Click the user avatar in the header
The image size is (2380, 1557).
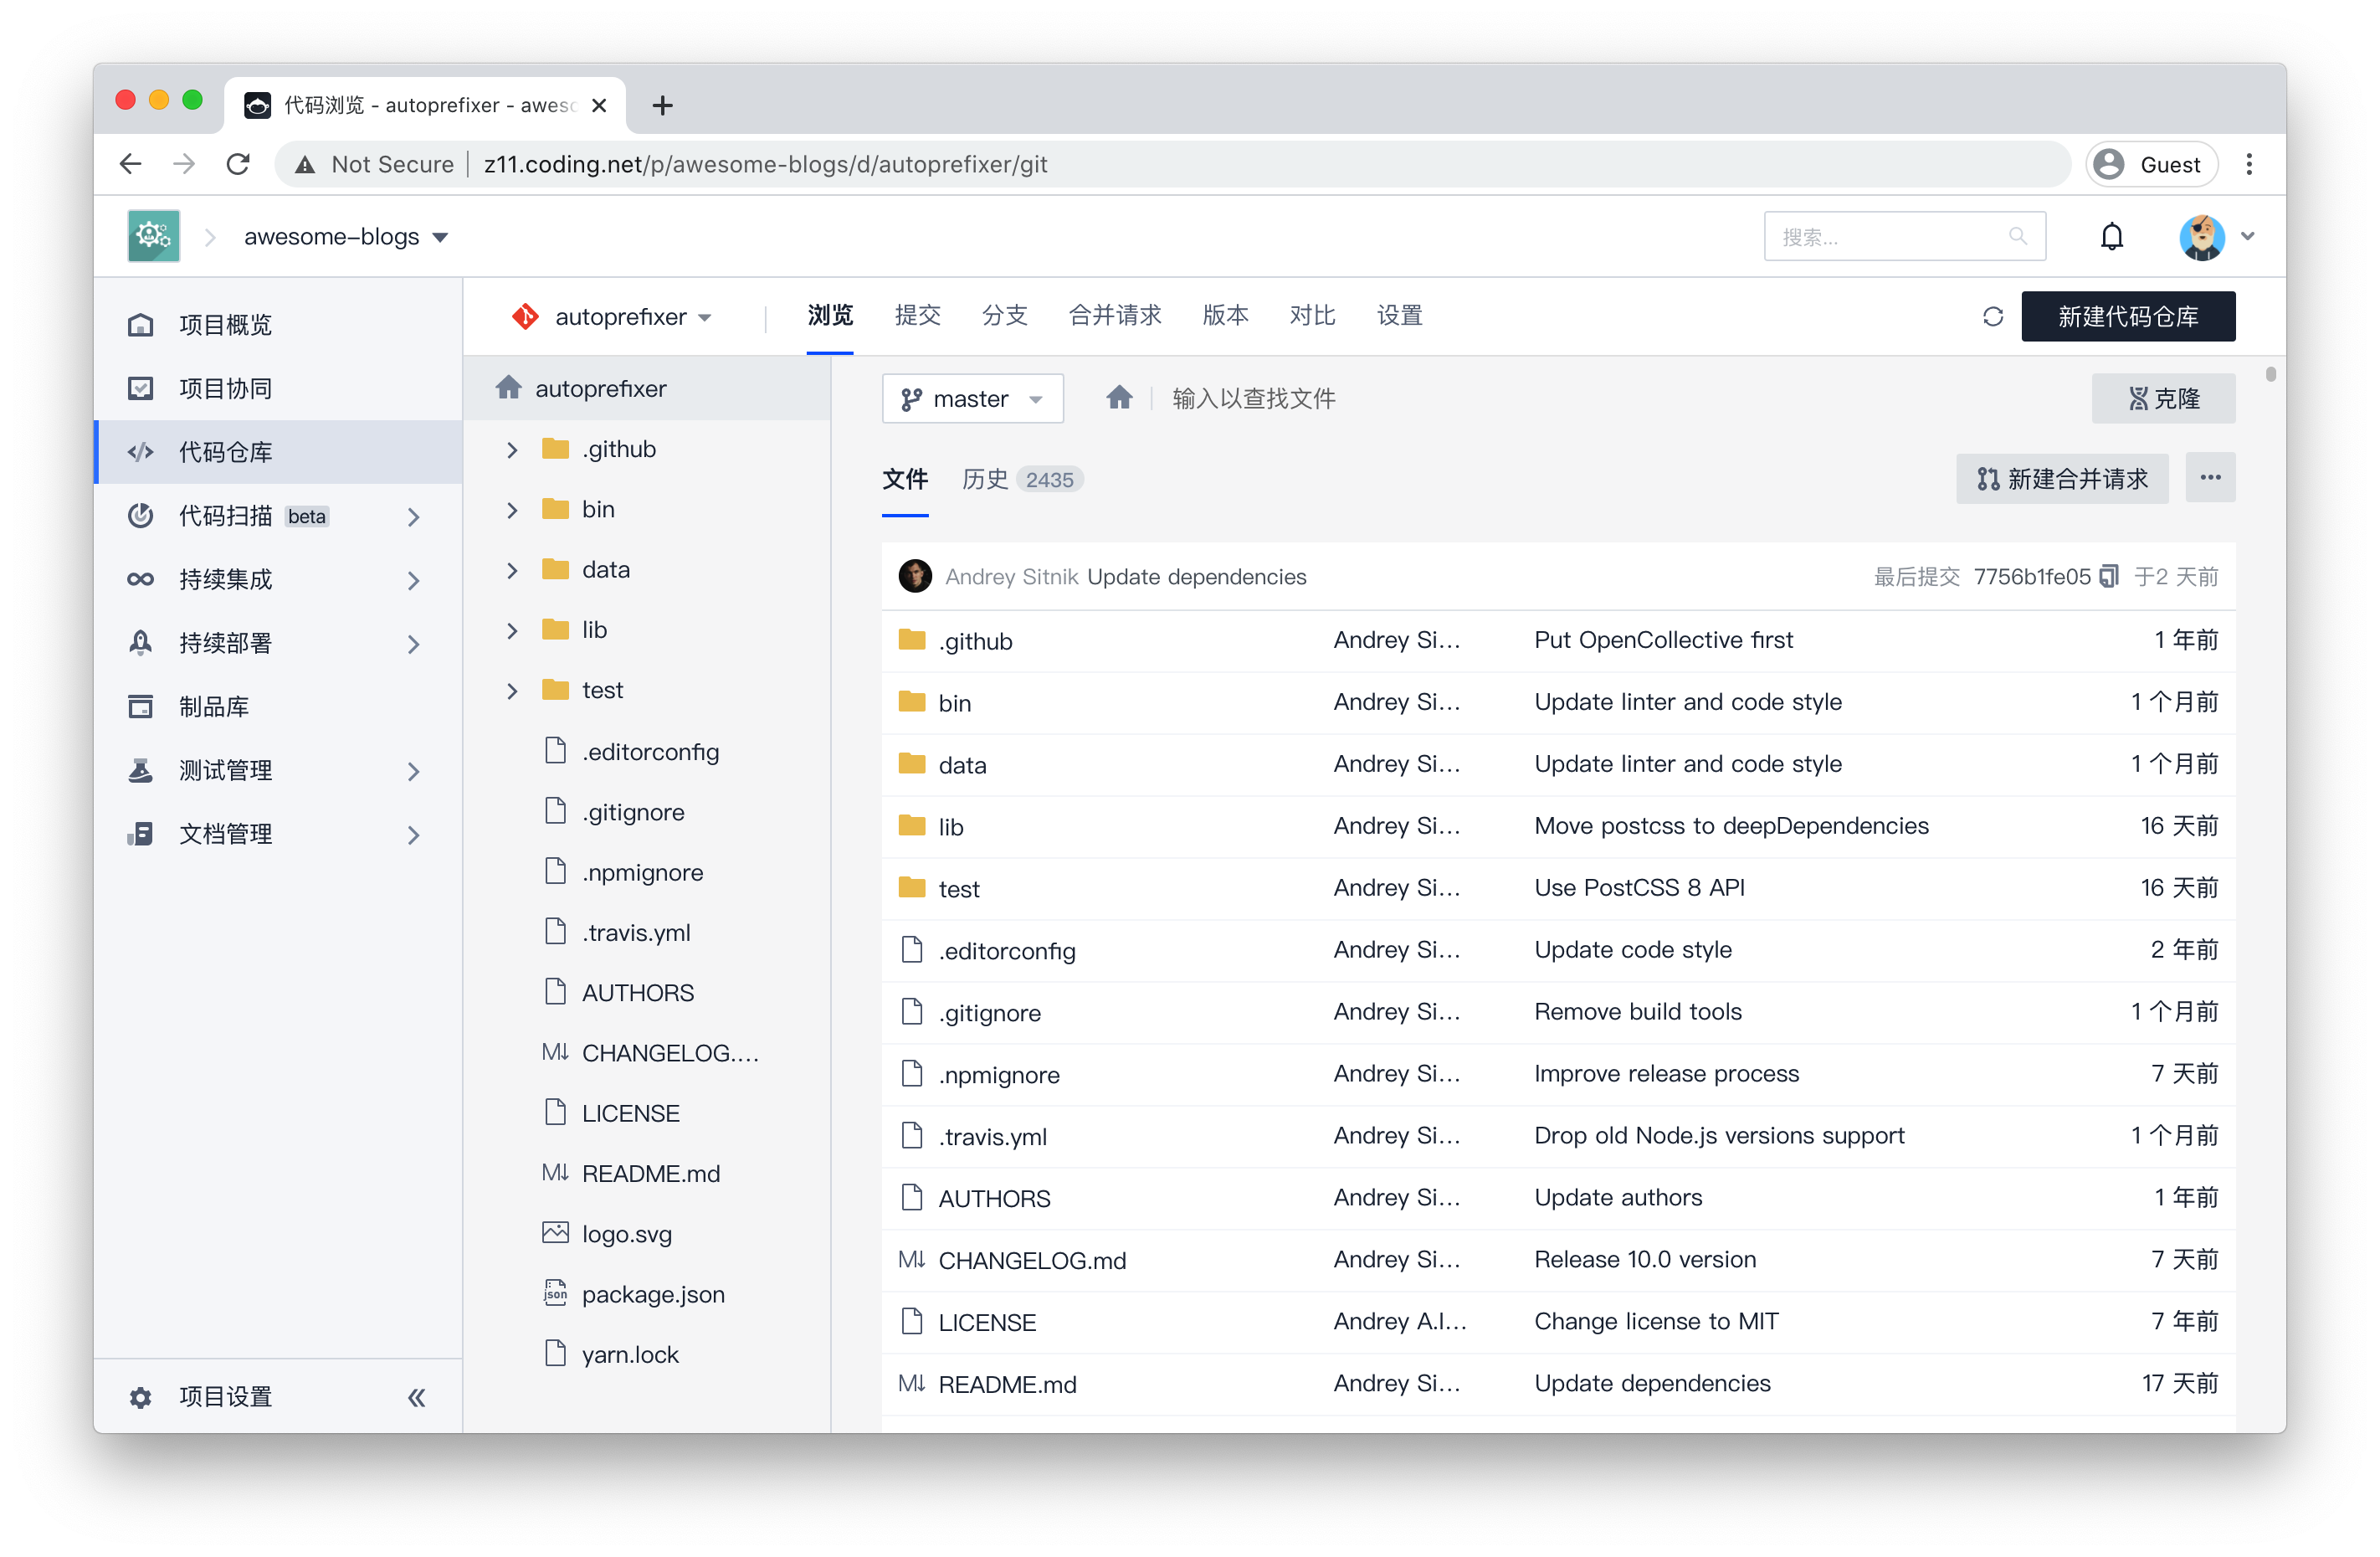pyautogui.click(x=2201, y=237)
